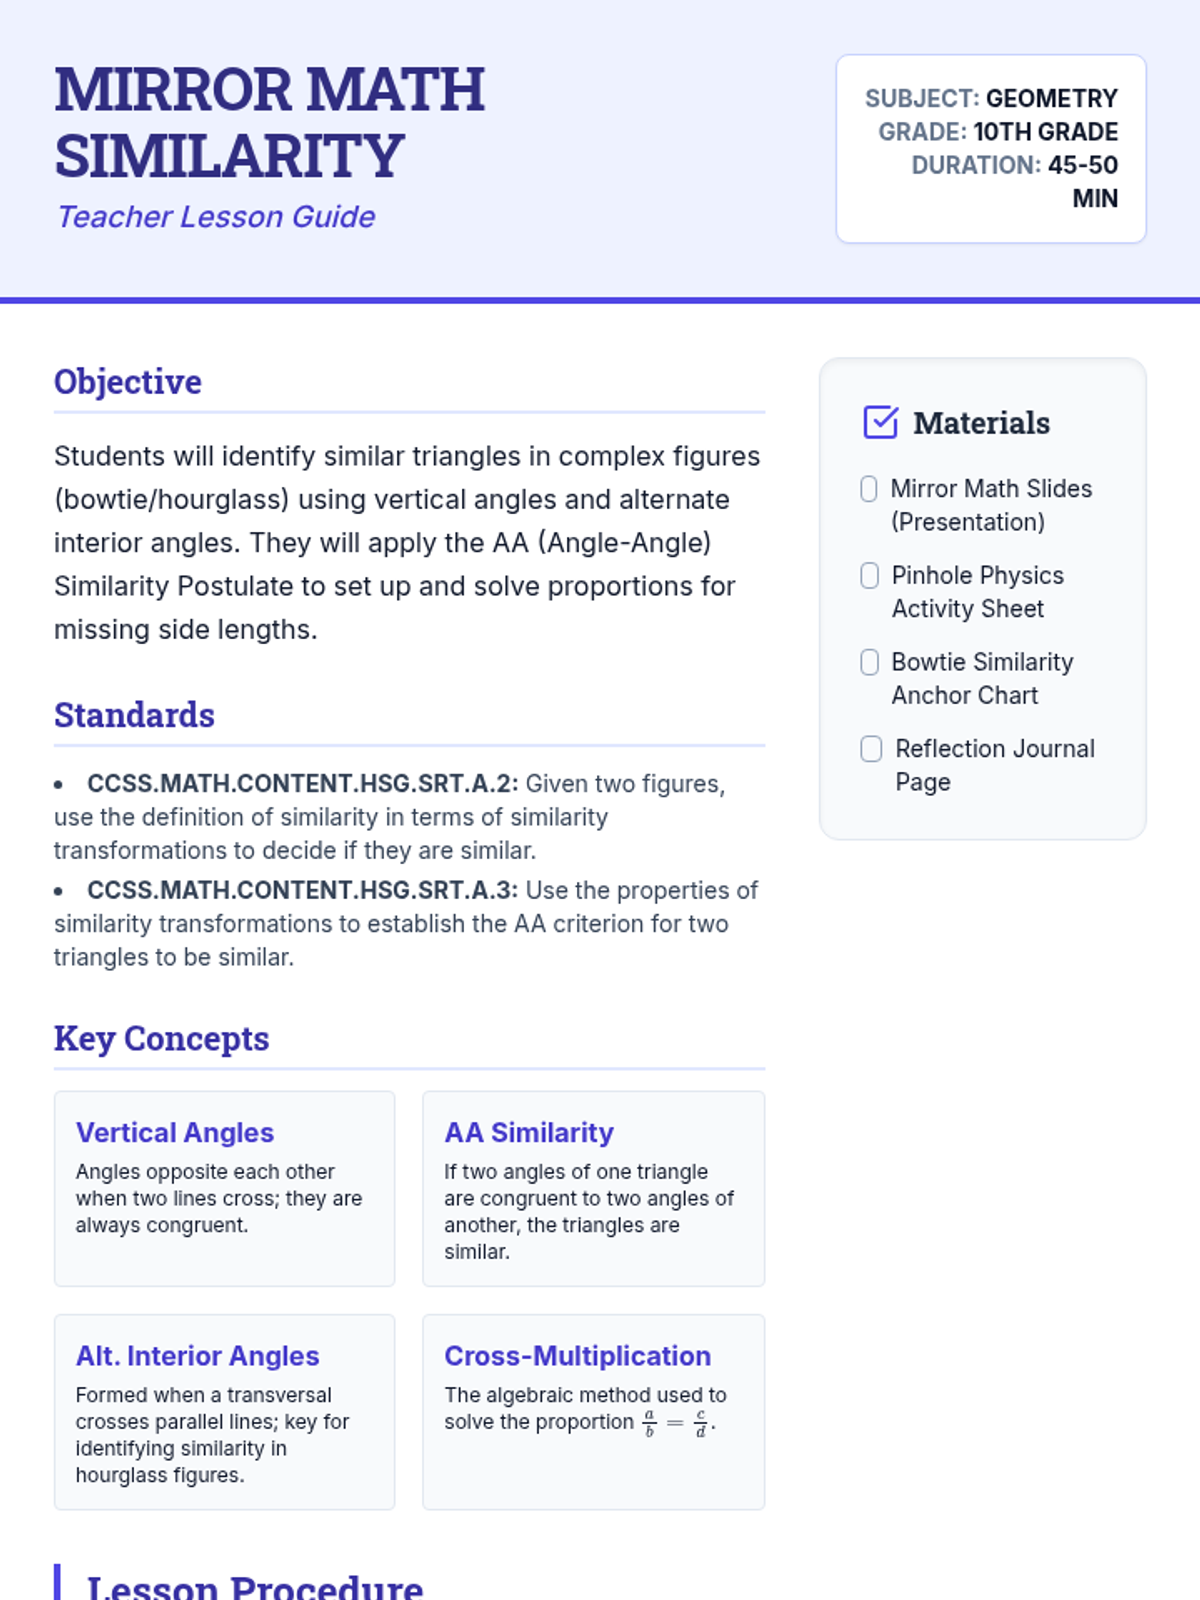Jump to the Standards section heading

point(134,715)
